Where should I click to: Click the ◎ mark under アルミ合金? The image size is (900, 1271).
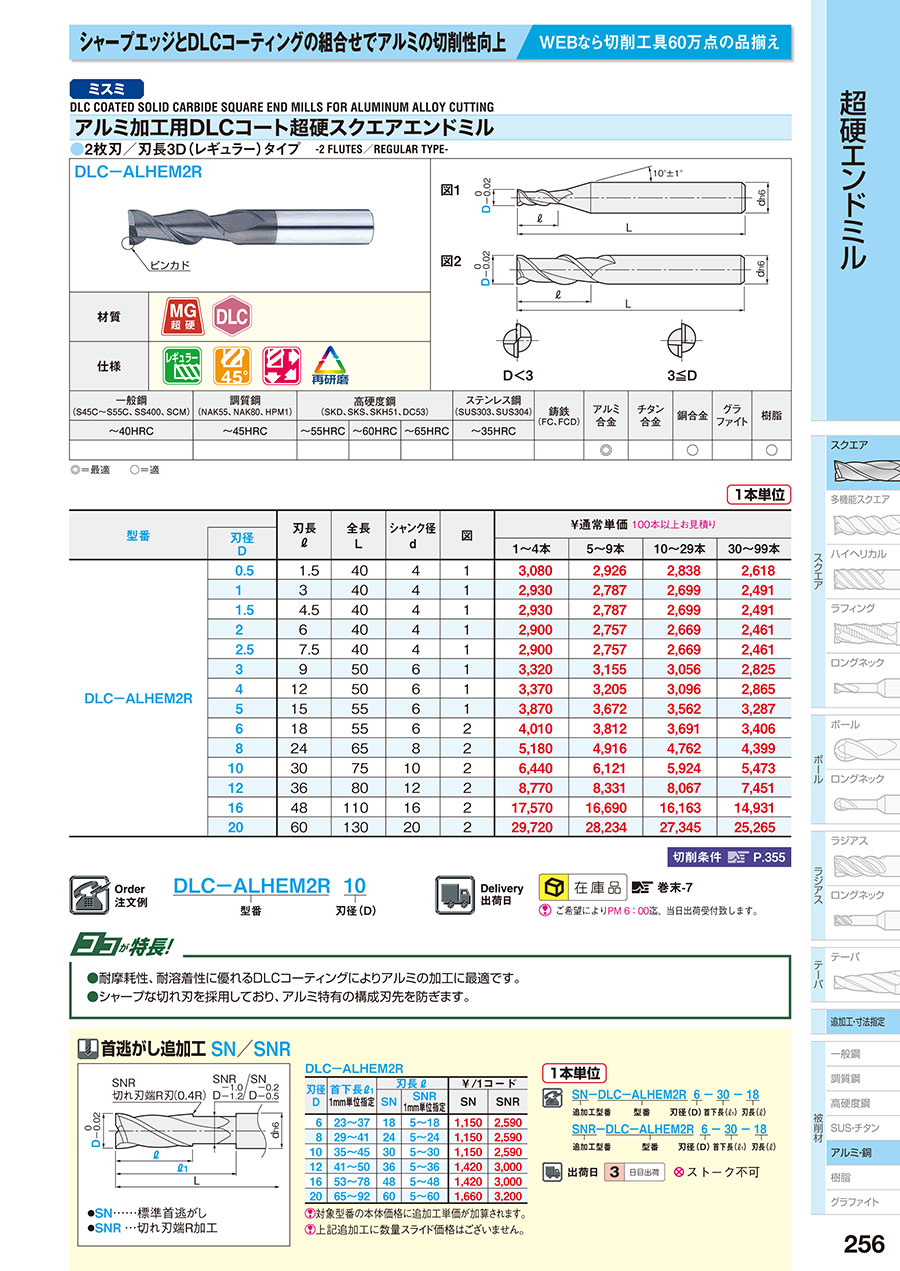603,450
